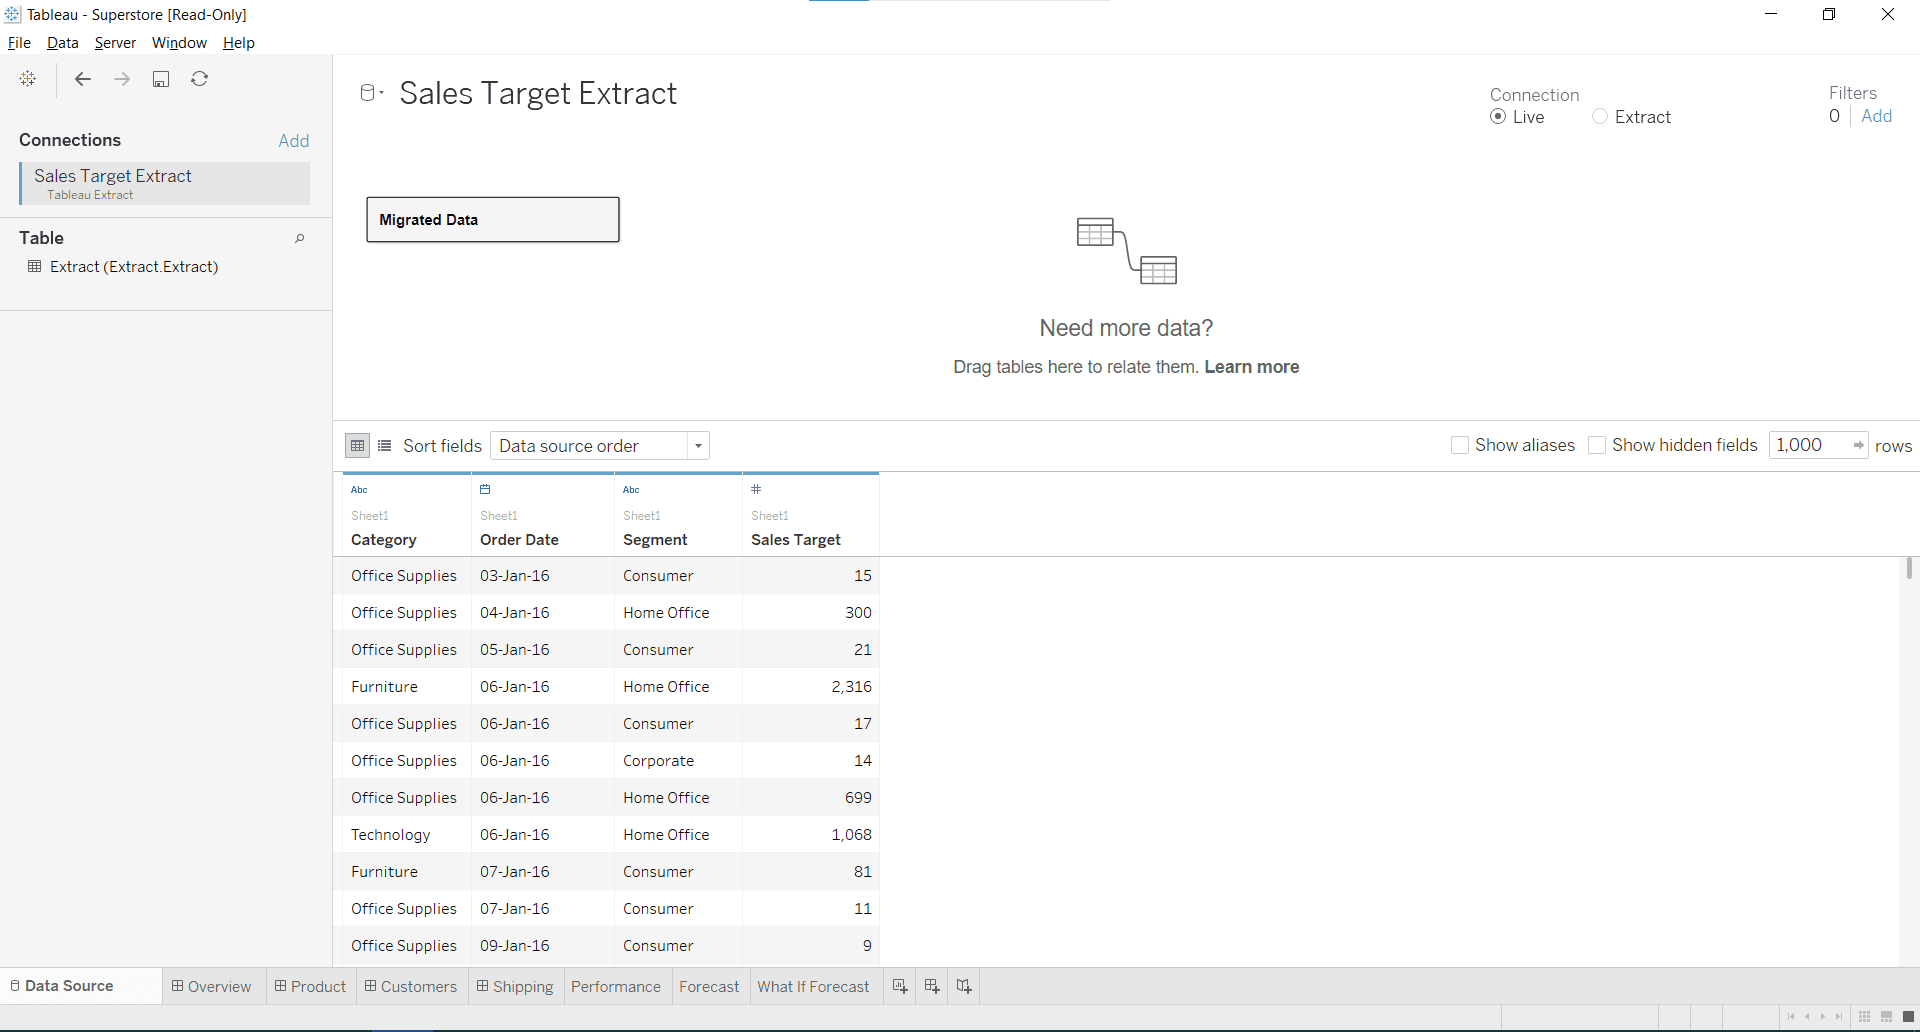Switch to the Forecast sheet tab
This screenshot has height=1032, width=1920.
tap(709, 986)
